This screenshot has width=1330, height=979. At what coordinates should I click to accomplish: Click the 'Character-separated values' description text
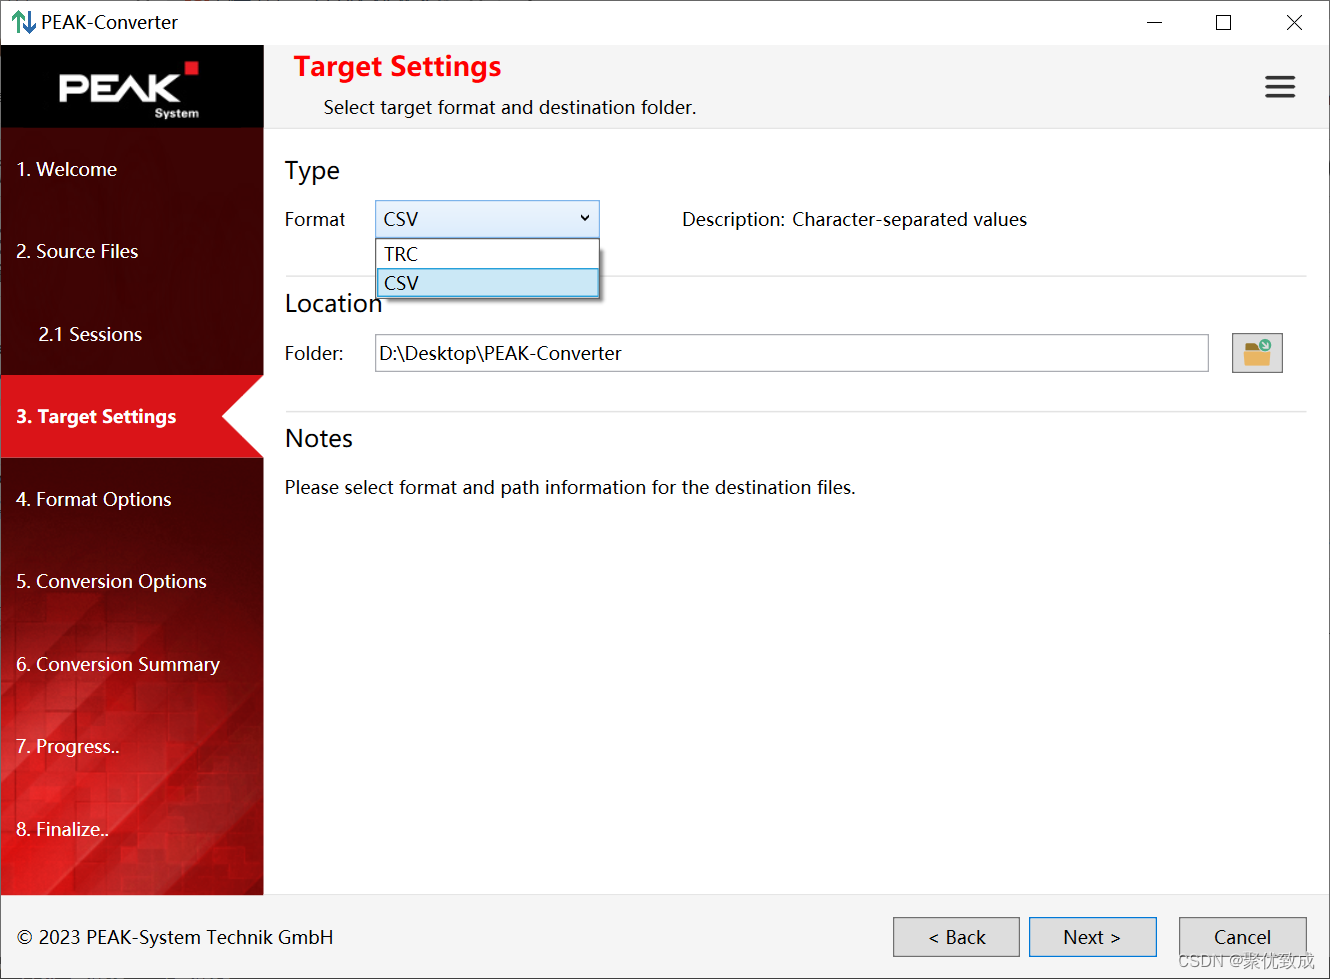pos(909,219)
